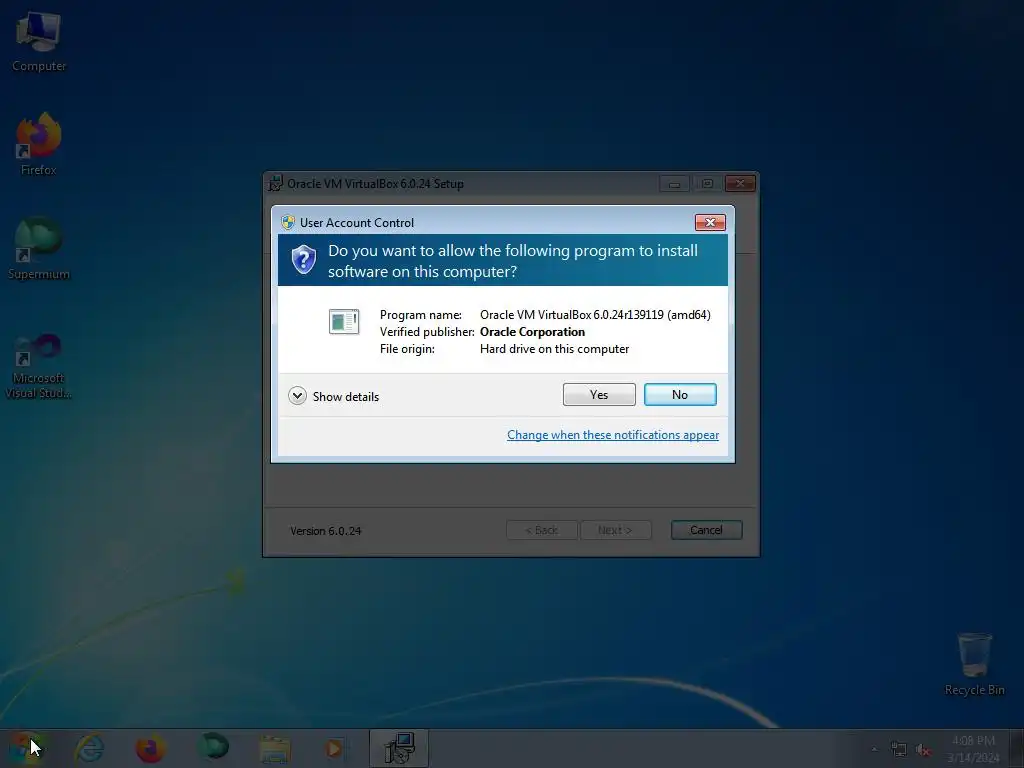The width and height of the screenshot is (1024, 768).
Task: Select the Recycle Bin desktop icon
Action: click(974, 664)
